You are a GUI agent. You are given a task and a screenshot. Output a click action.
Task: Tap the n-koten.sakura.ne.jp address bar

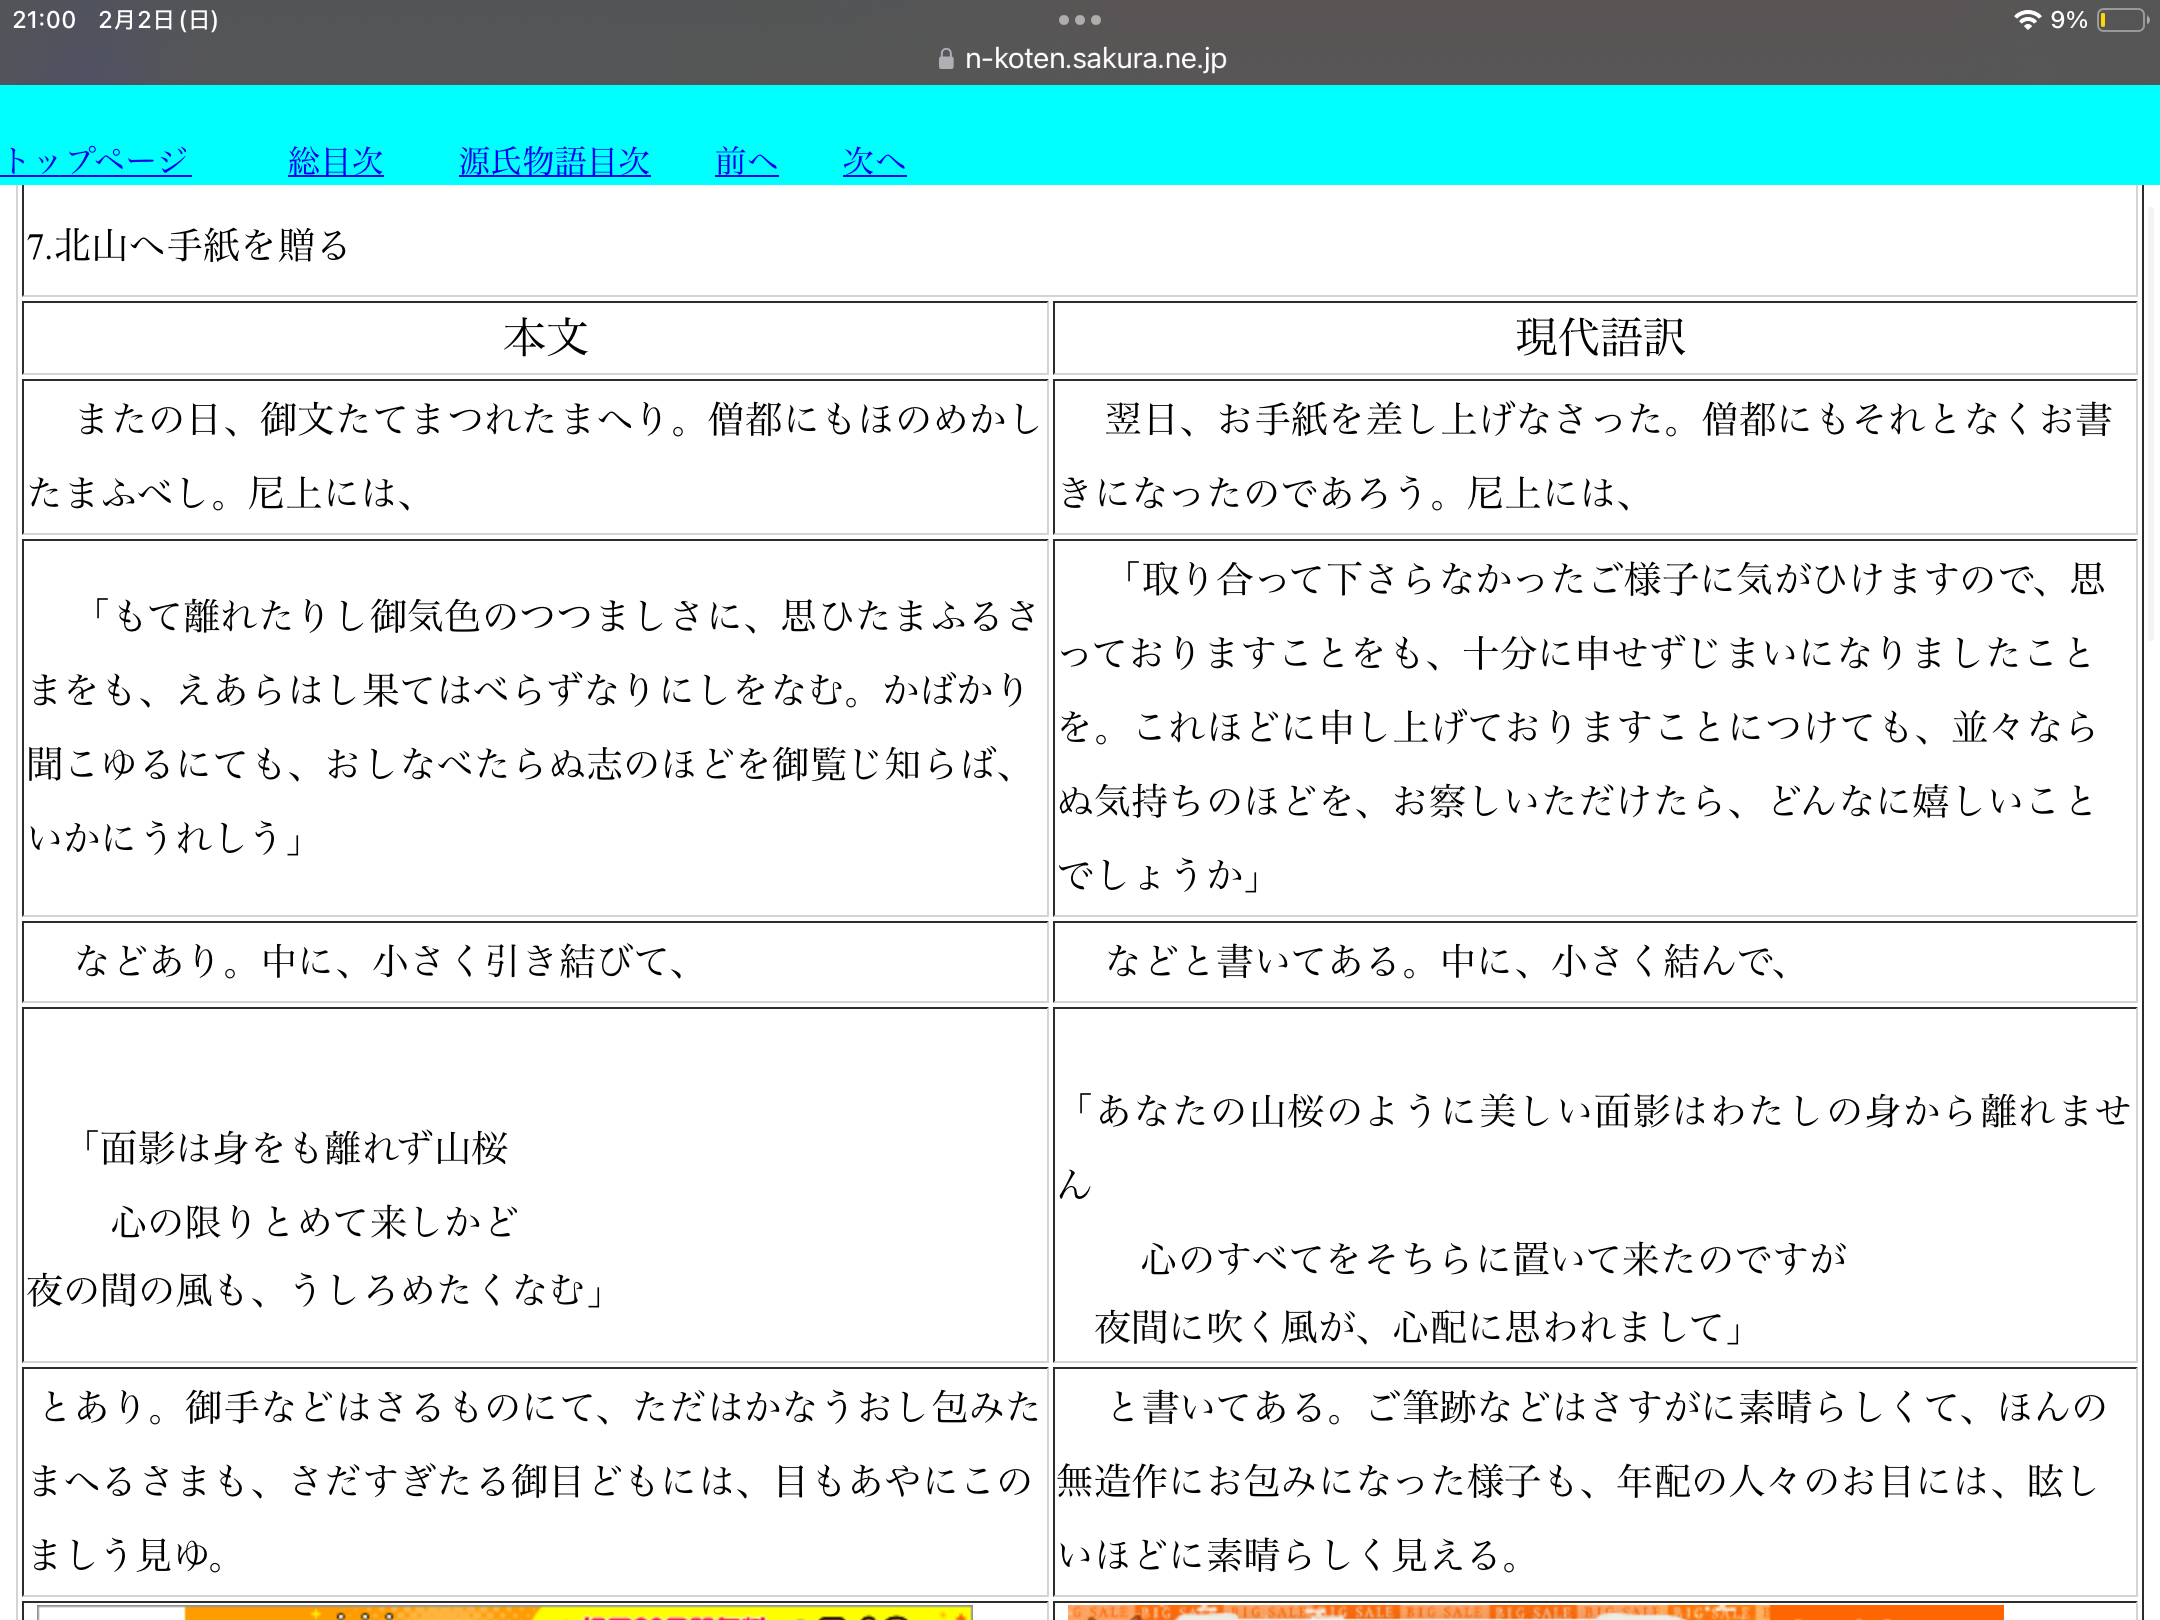coord(1095,59)
